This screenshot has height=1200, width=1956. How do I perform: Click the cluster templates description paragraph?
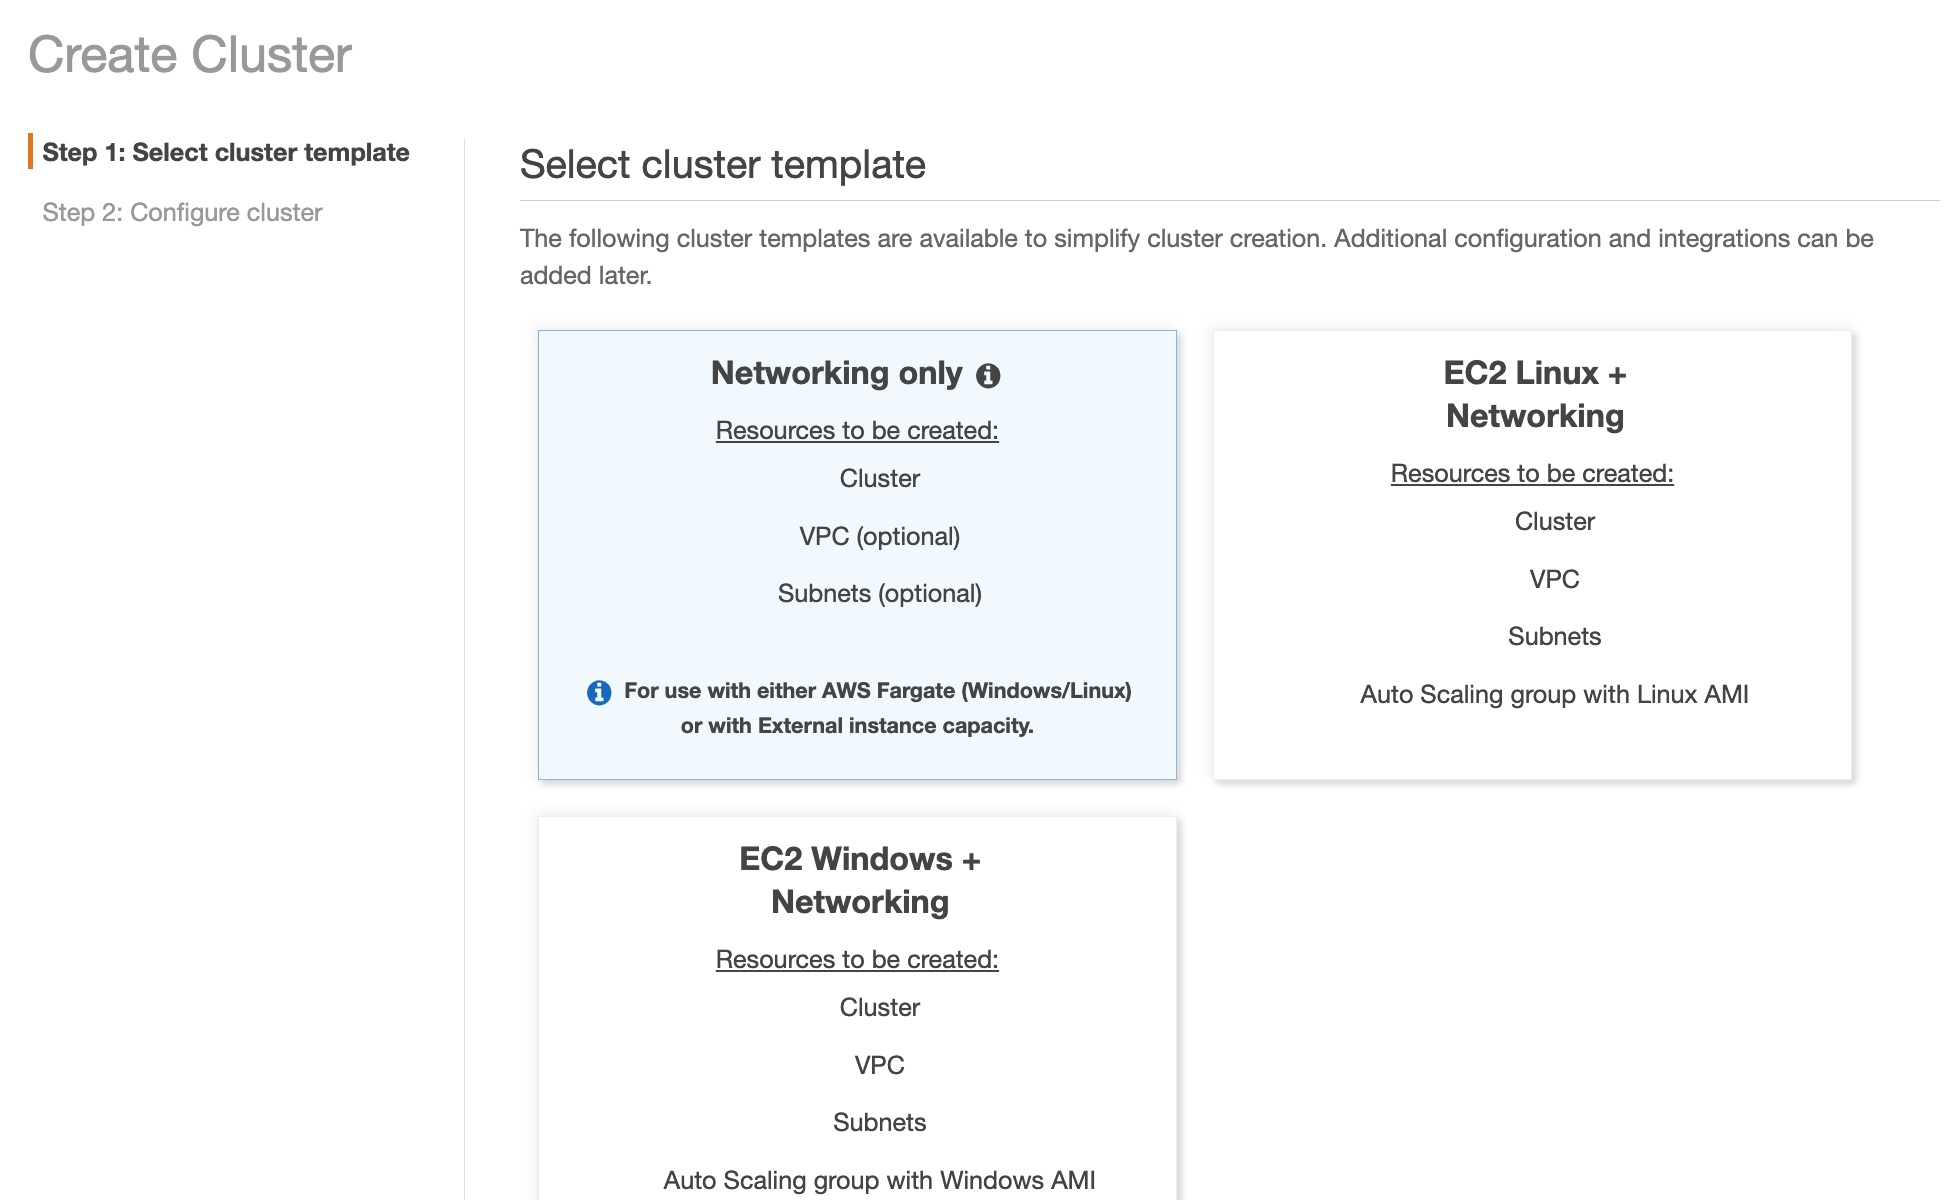point(1196,256)
